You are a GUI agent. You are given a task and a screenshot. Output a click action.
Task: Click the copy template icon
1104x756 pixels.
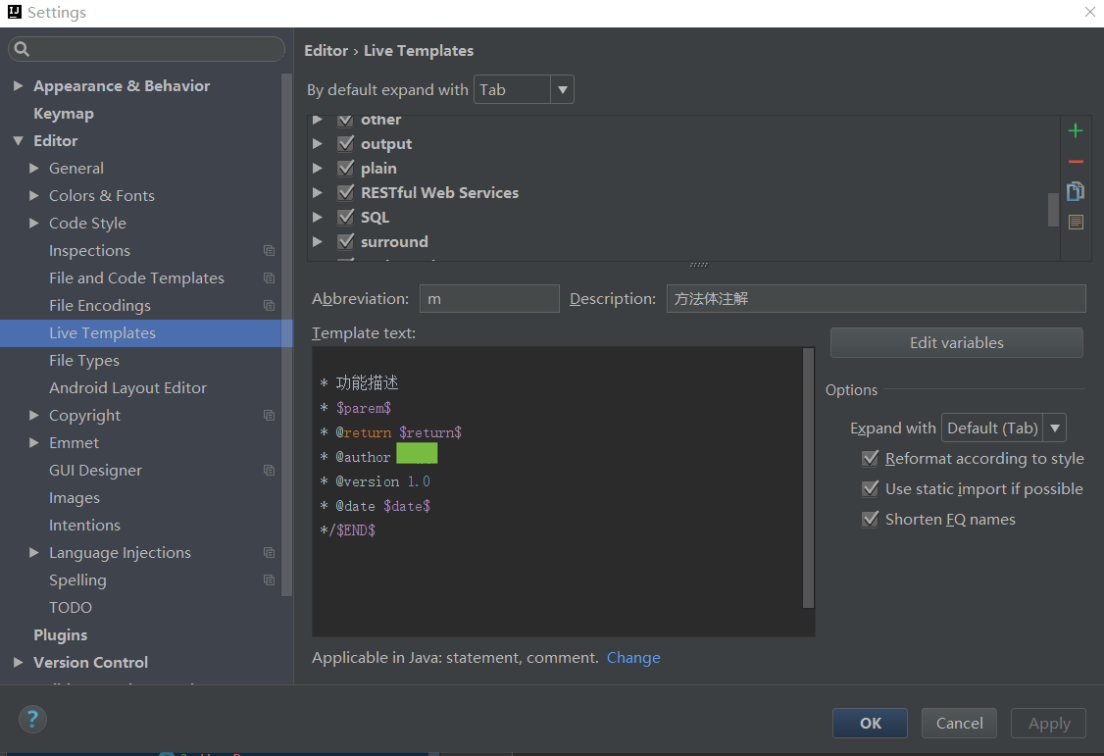[1075, 192]
